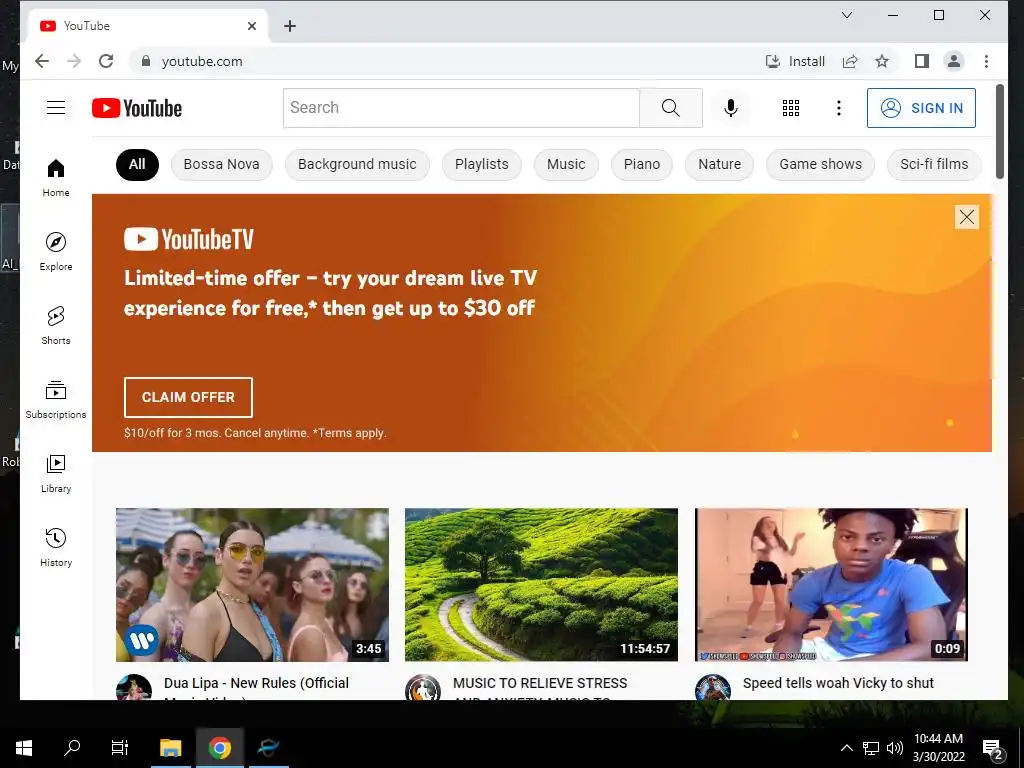Select the Bossa Nova chip
Viewport: 1024px width, 768px height.
(221, 165)
